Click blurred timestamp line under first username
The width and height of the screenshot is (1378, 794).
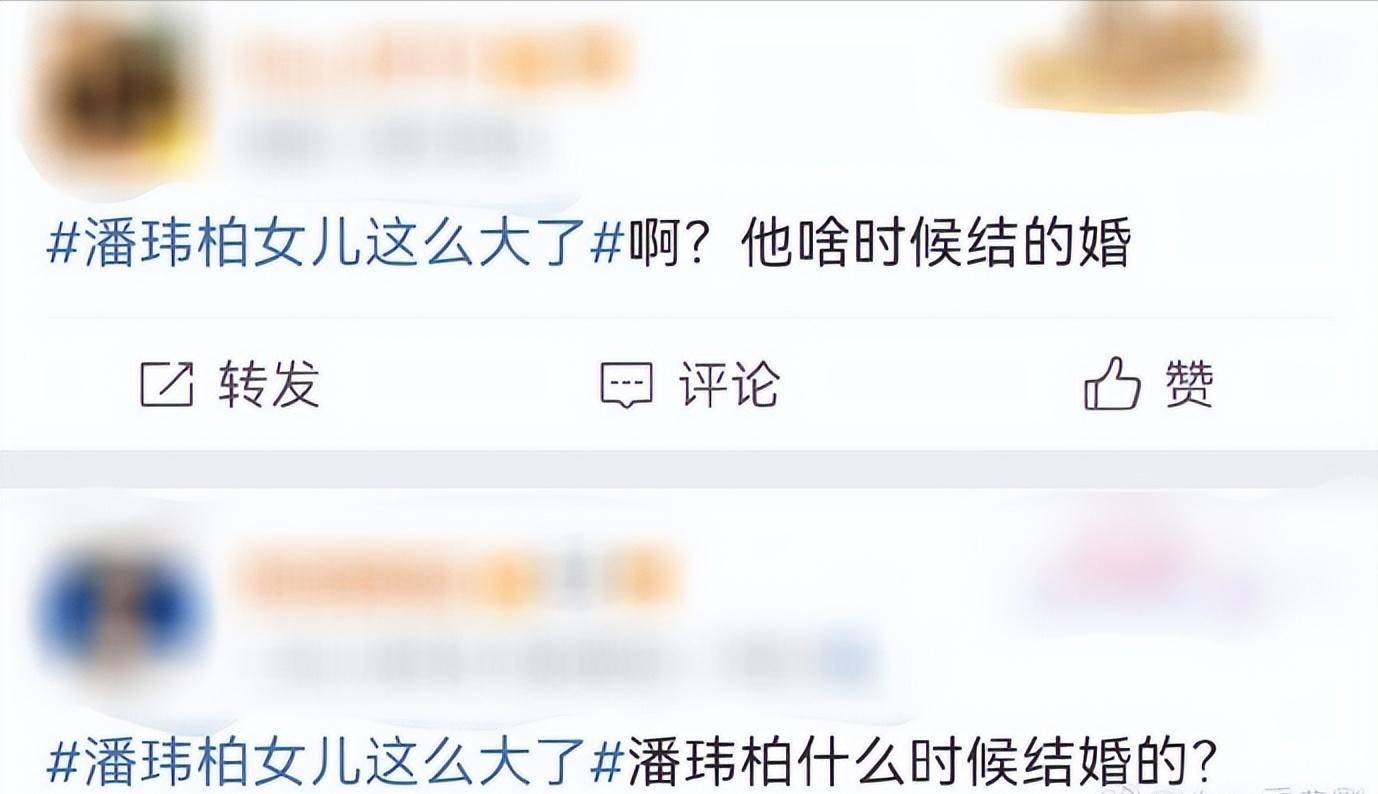tap(390, 142)
